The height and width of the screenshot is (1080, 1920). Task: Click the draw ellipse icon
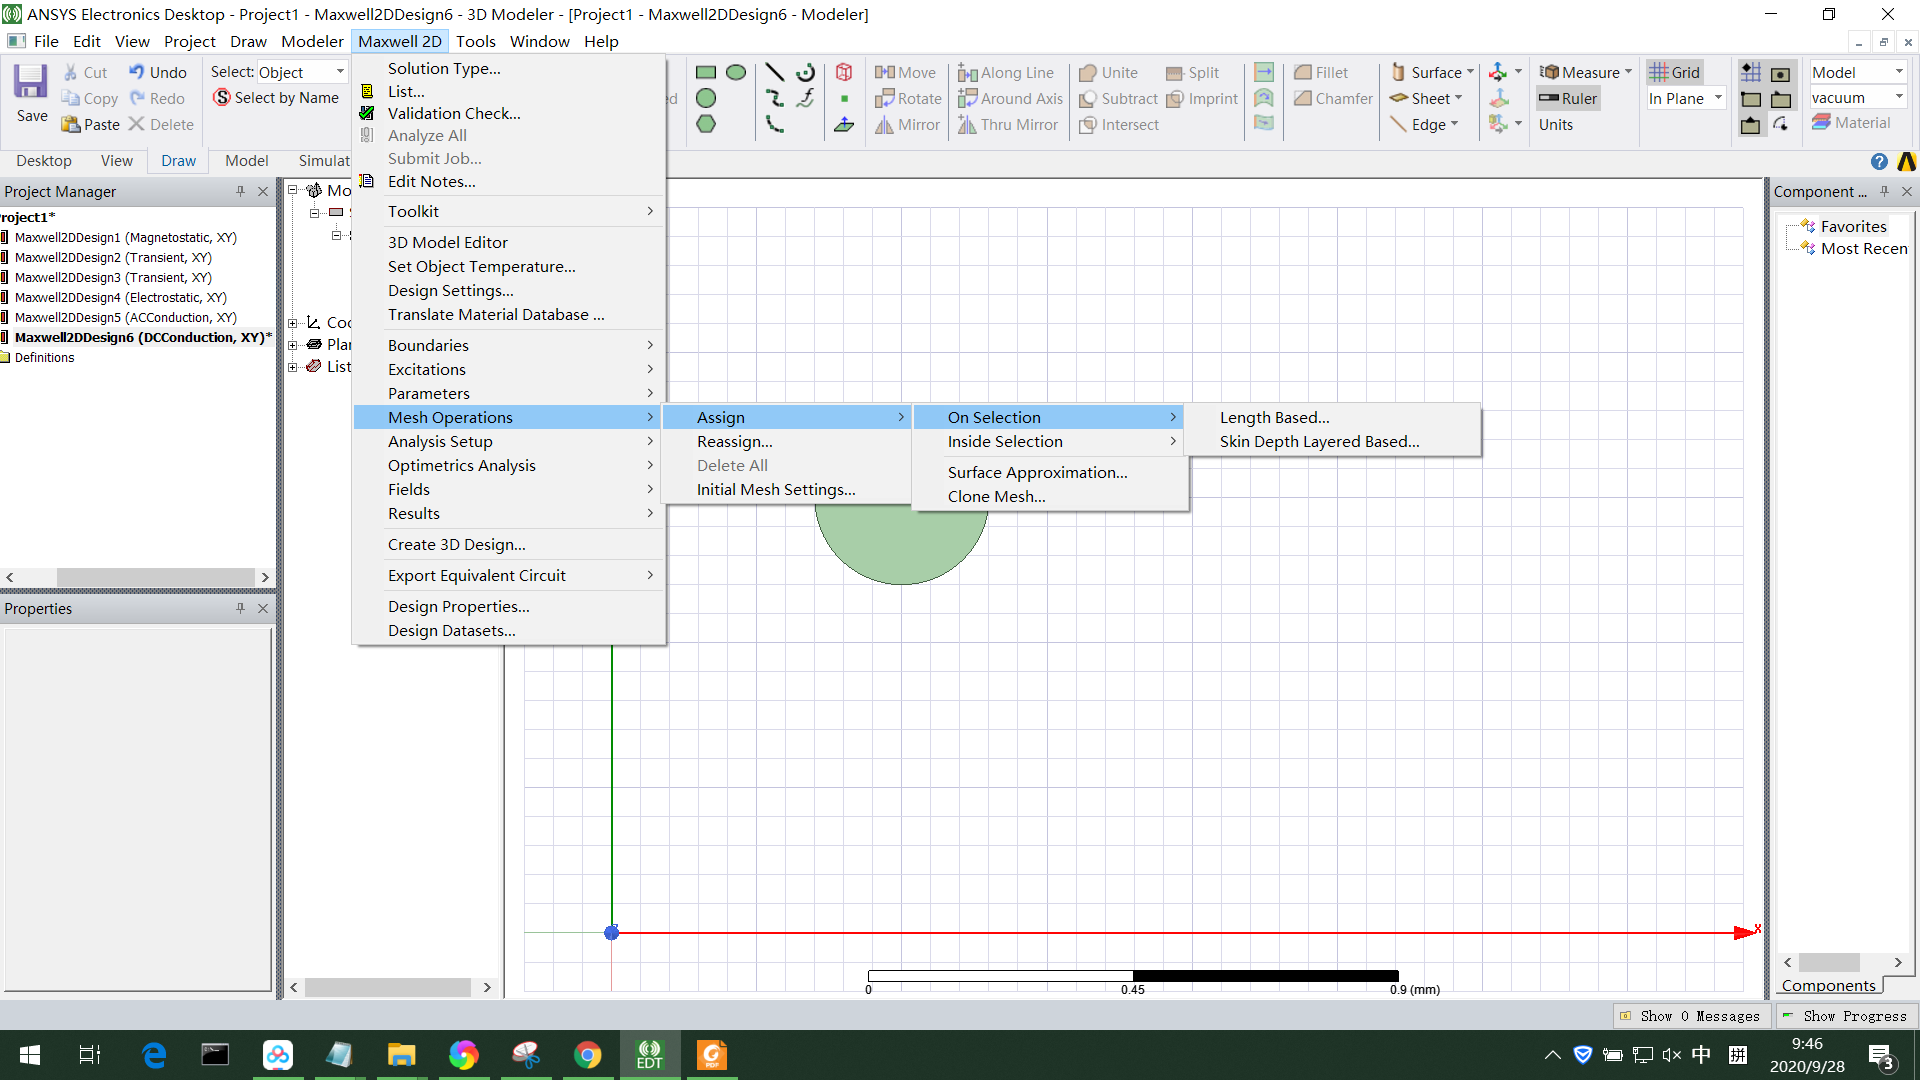(x=737, y=71)
